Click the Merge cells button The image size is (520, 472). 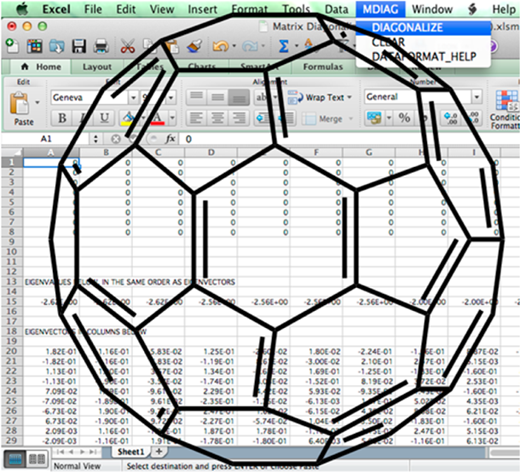pyautogui.click(x=328, y=119)
